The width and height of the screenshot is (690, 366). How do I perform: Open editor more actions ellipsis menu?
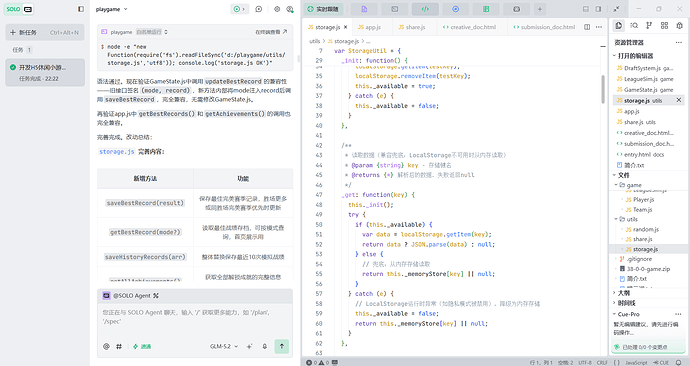point(599,27)
